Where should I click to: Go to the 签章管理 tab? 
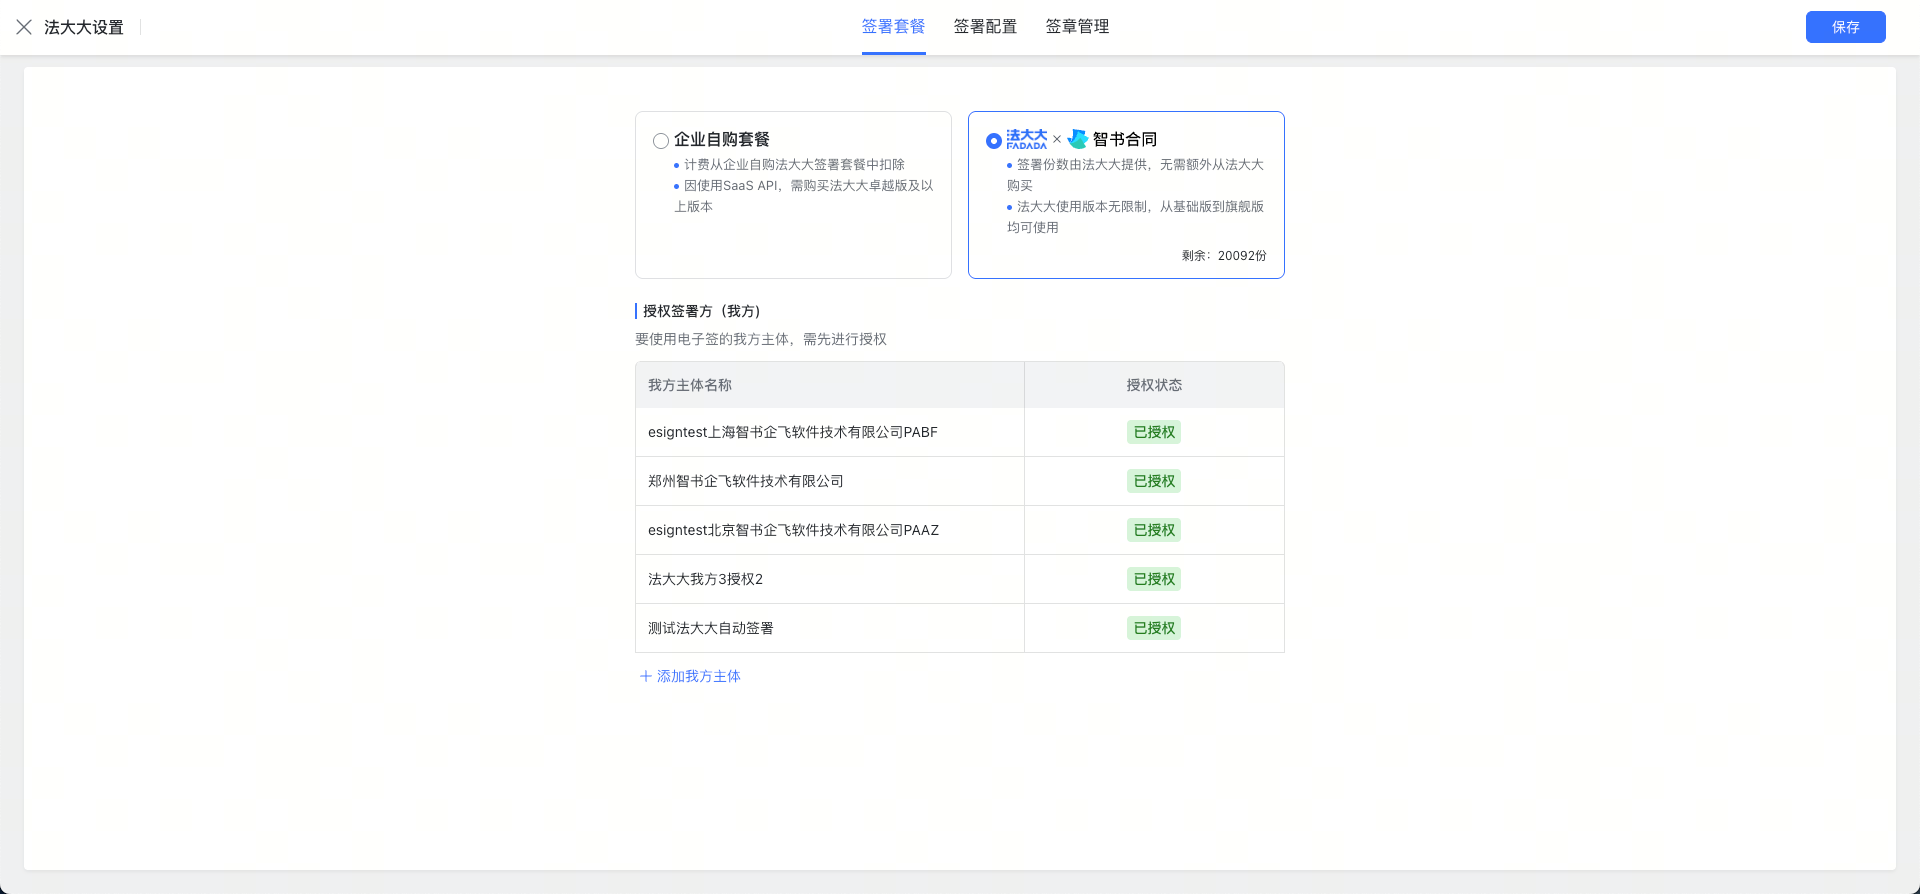coord(1077,27)
